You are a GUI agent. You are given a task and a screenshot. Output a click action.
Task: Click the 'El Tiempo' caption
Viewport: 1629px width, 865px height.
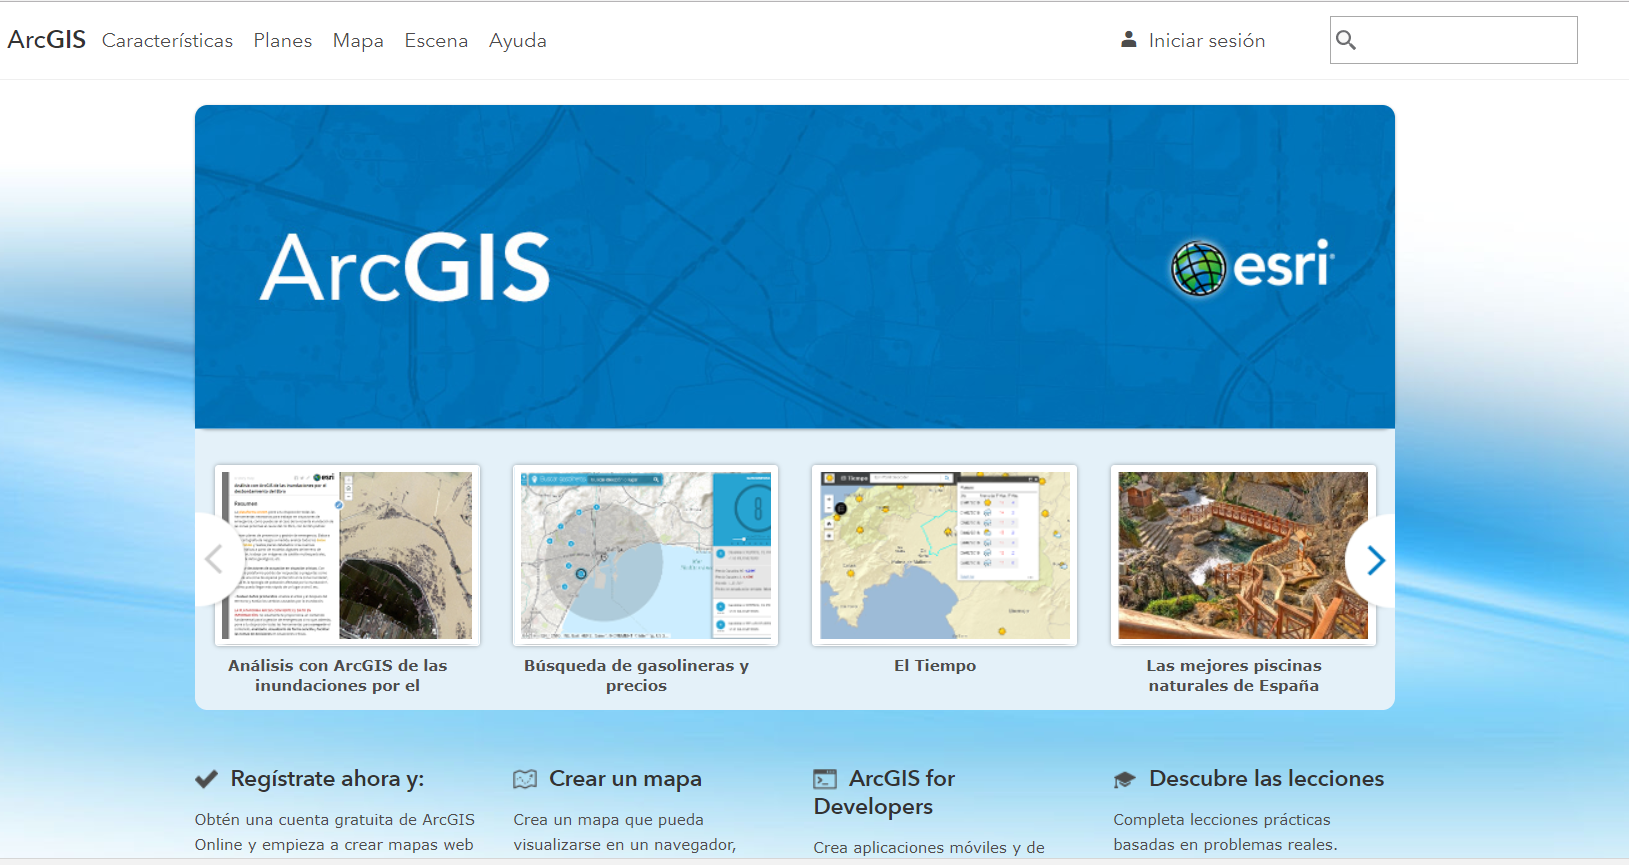point(935,665)
